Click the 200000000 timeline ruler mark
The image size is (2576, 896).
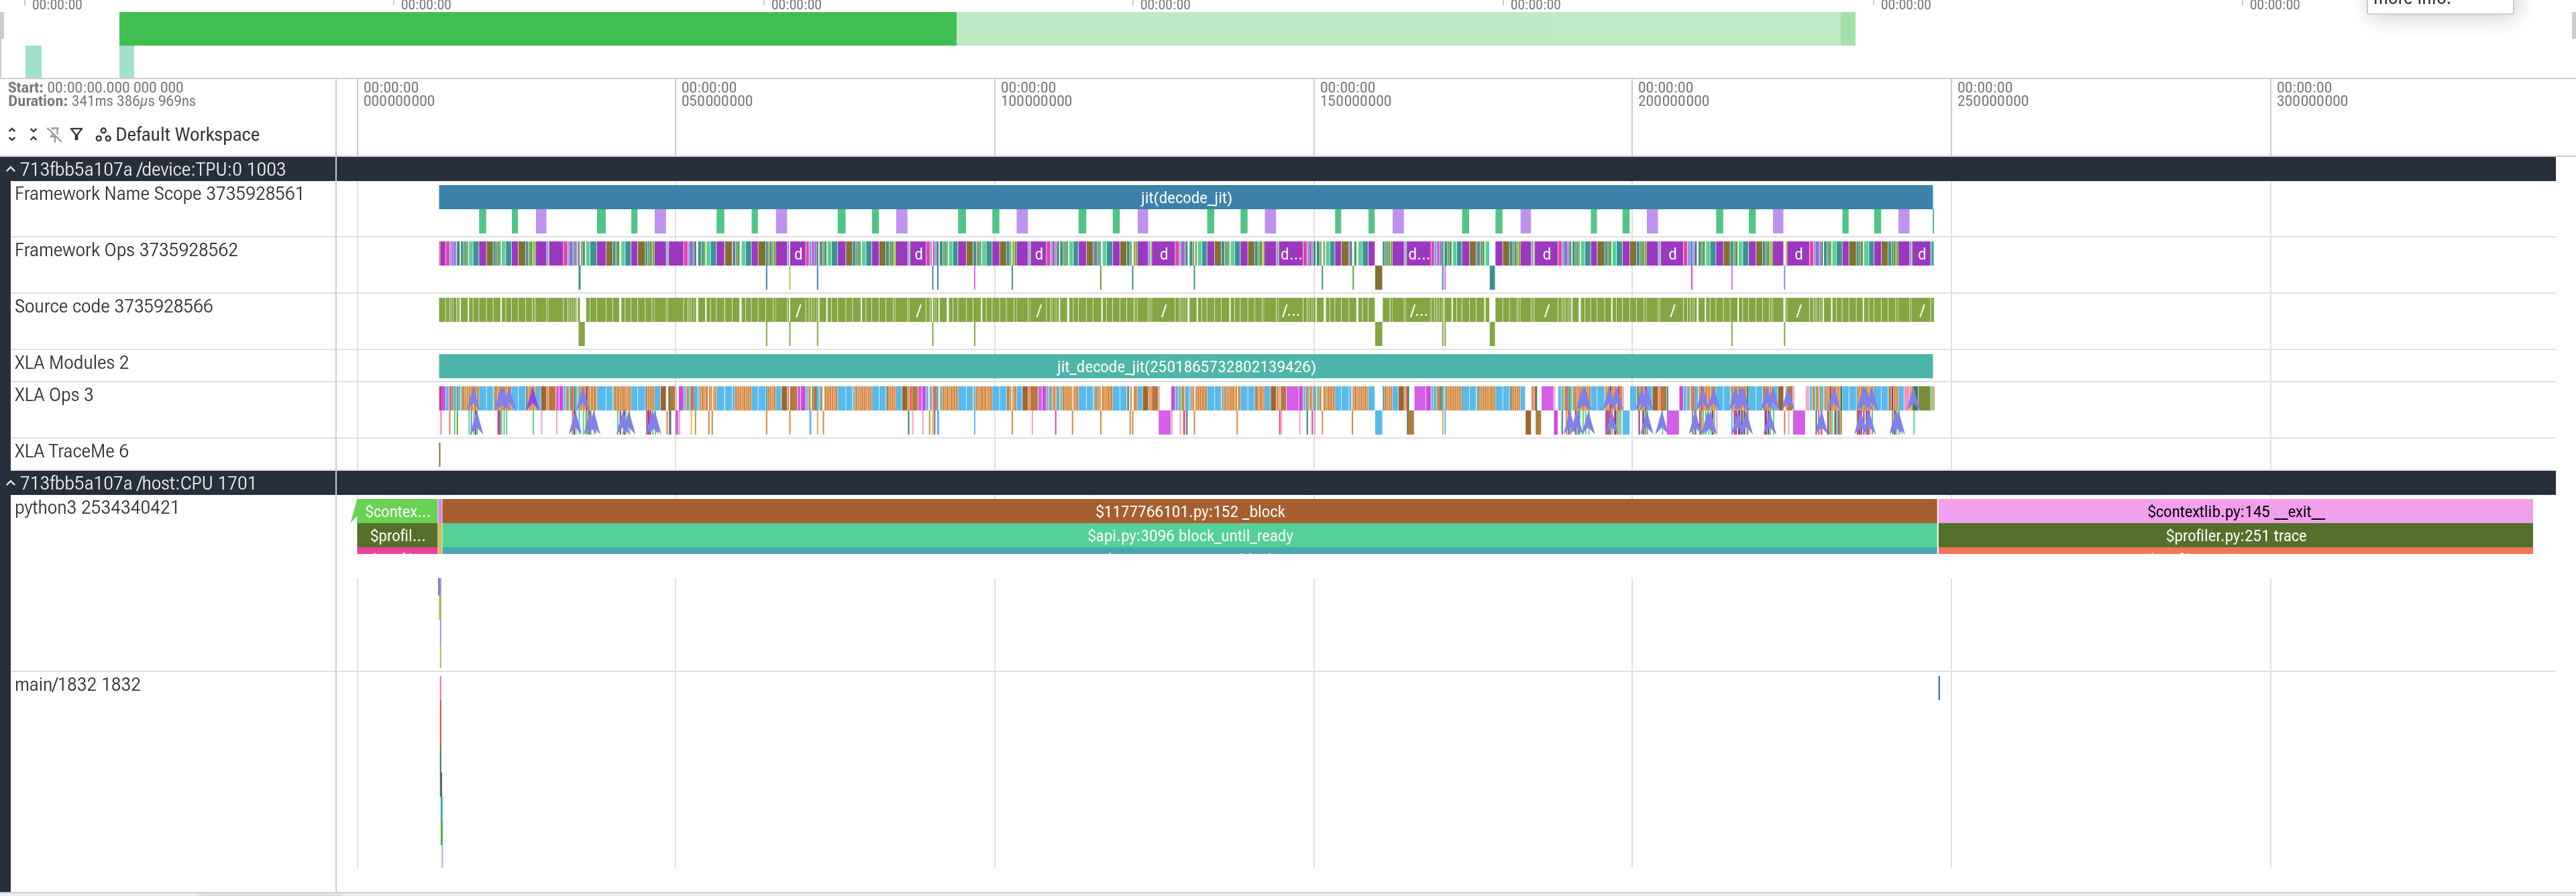1673,94
